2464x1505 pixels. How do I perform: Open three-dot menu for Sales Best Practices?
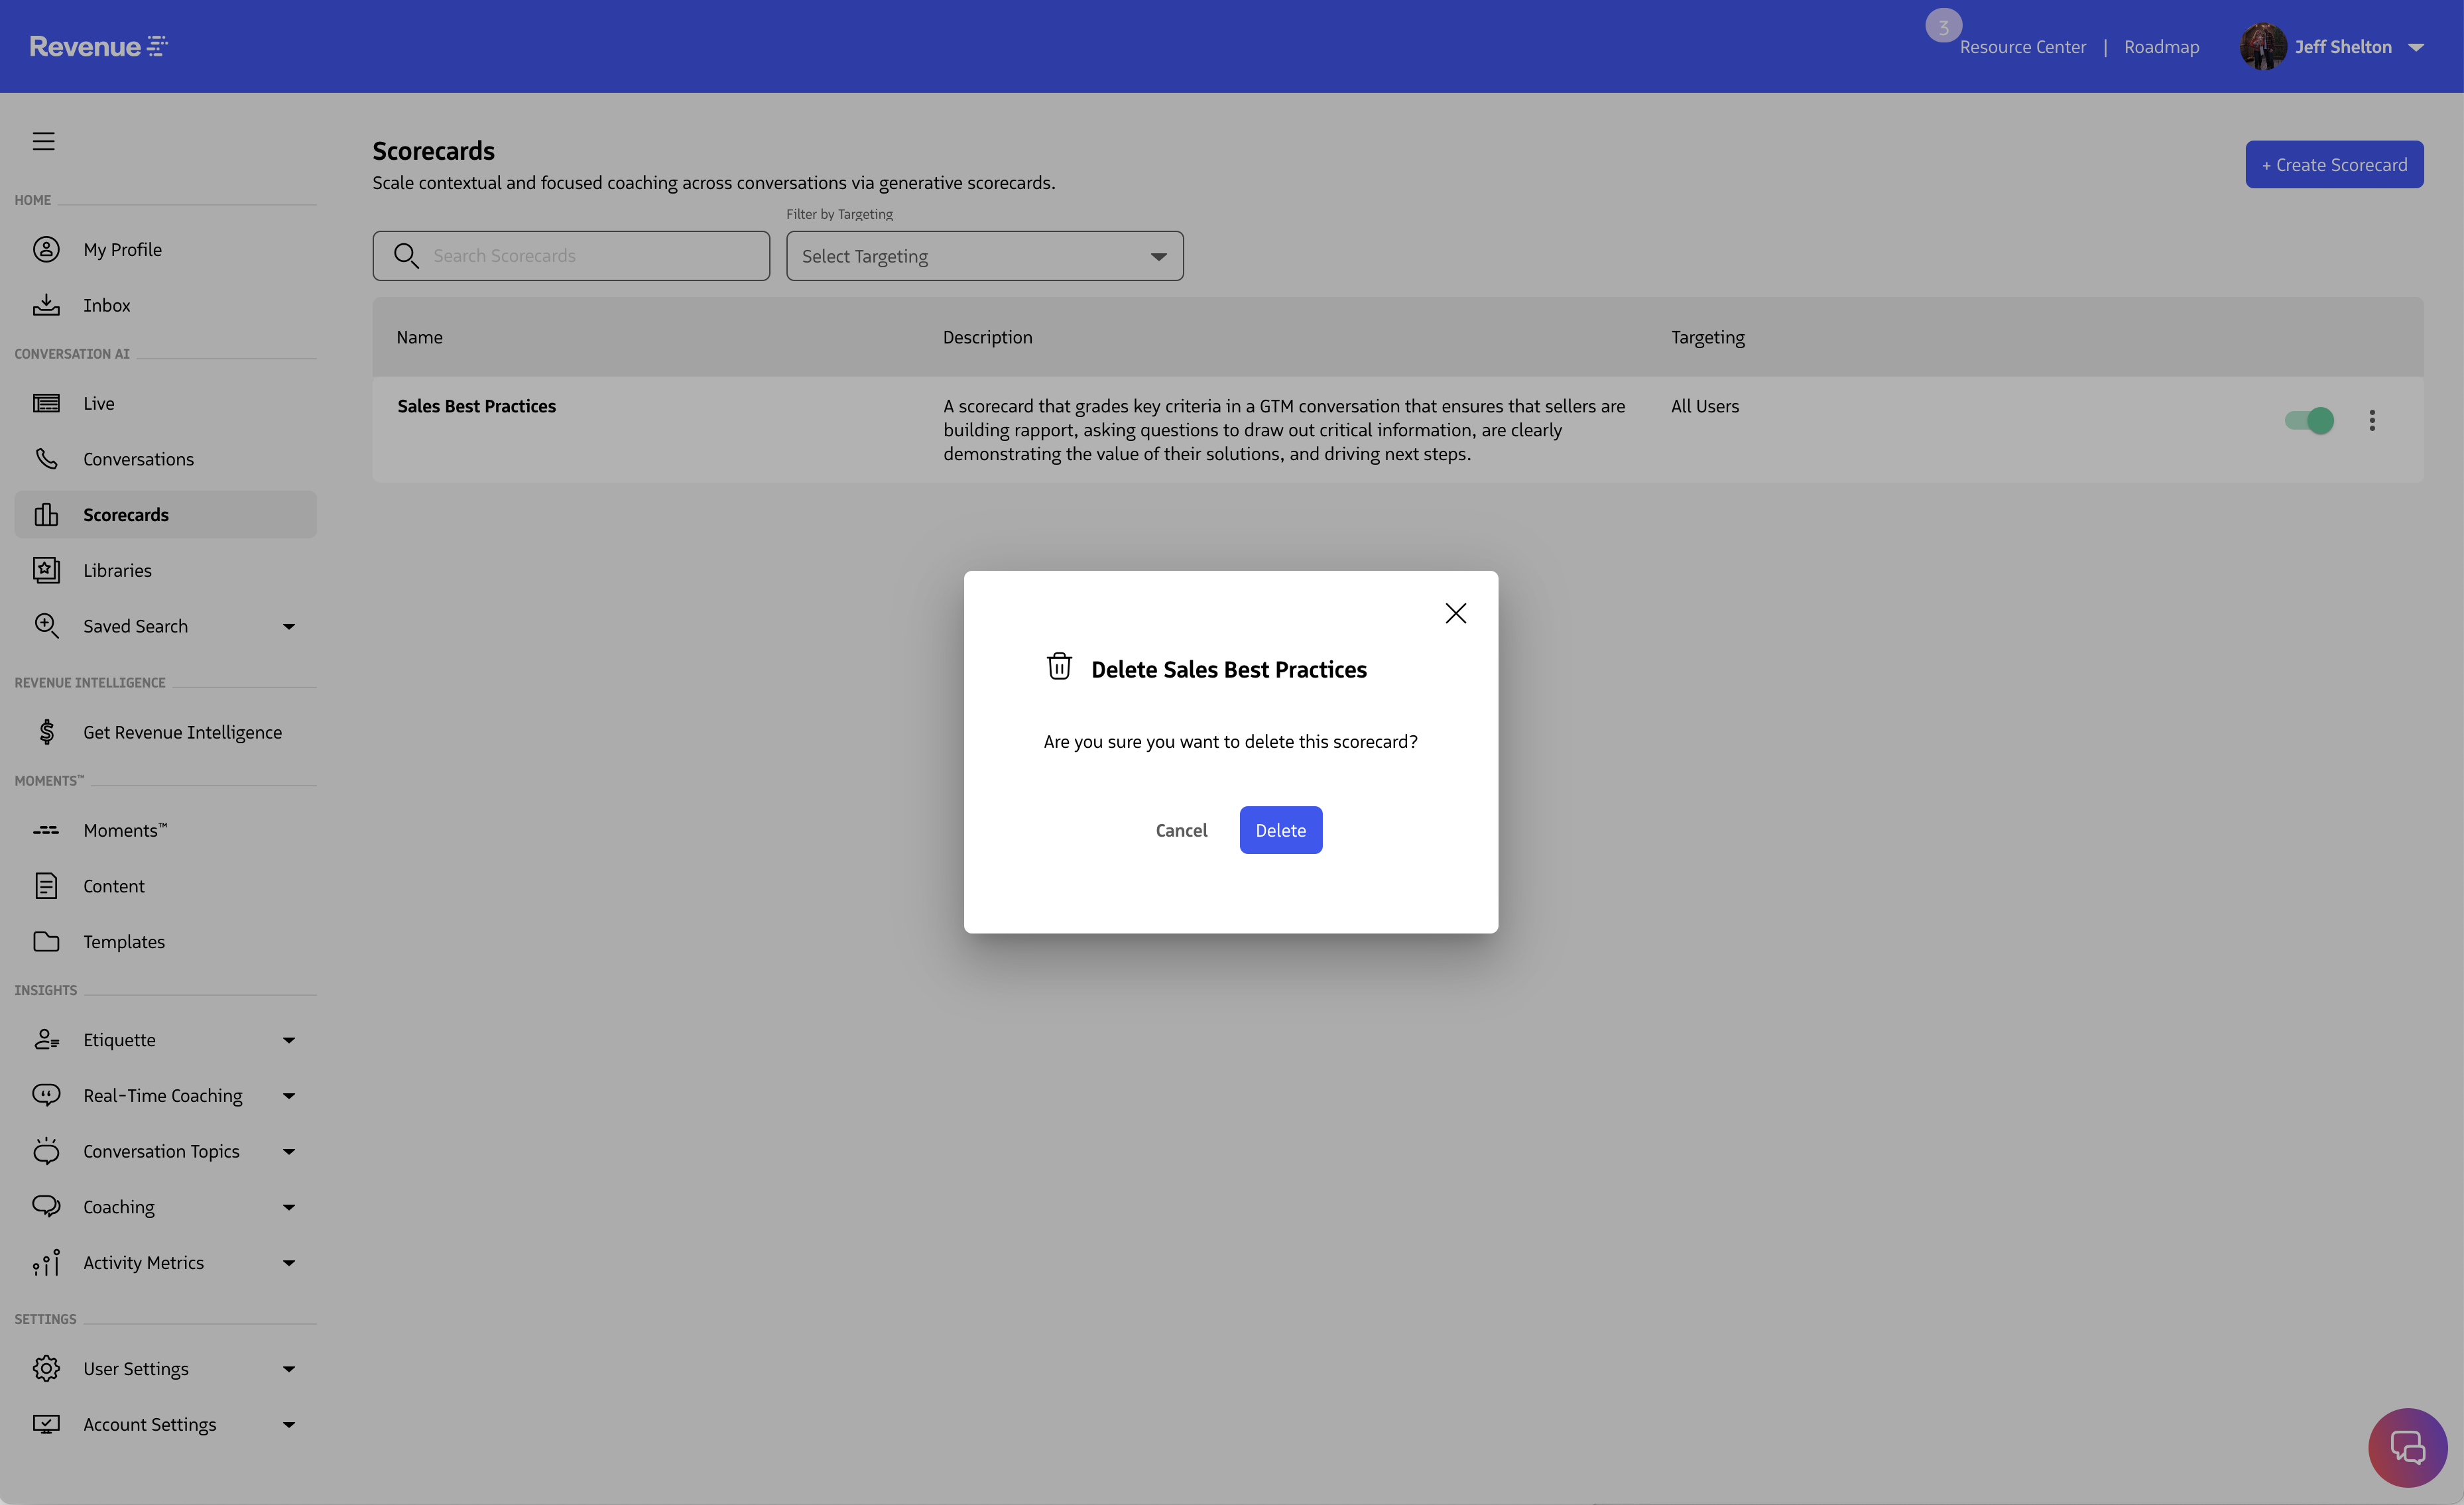pyautogui.click(x=2371, y=420)
